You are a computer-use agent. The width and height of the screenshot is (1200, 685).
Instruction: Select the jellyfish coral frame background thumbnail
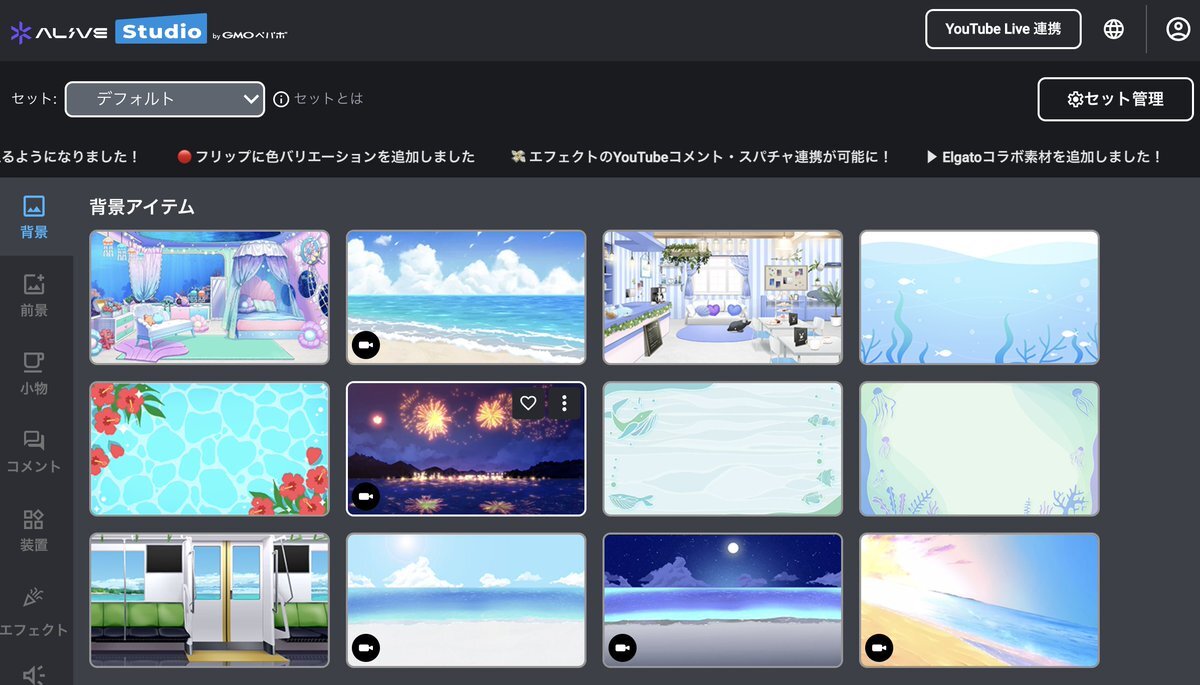(x=980, y=449)
